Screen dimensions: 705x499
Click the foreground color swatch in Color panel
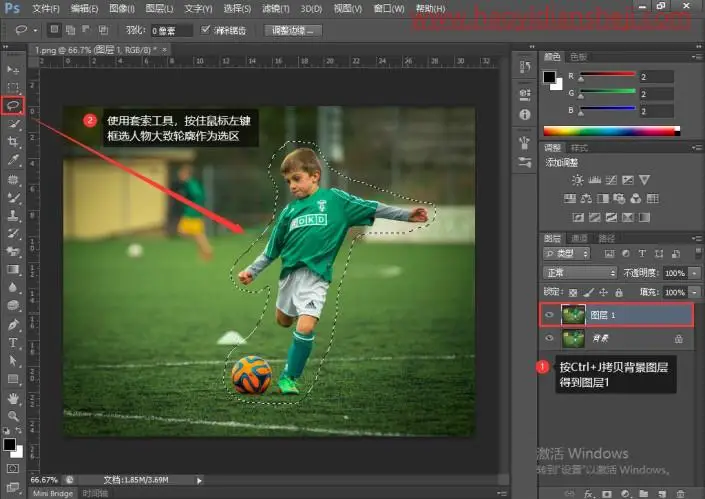549,77
